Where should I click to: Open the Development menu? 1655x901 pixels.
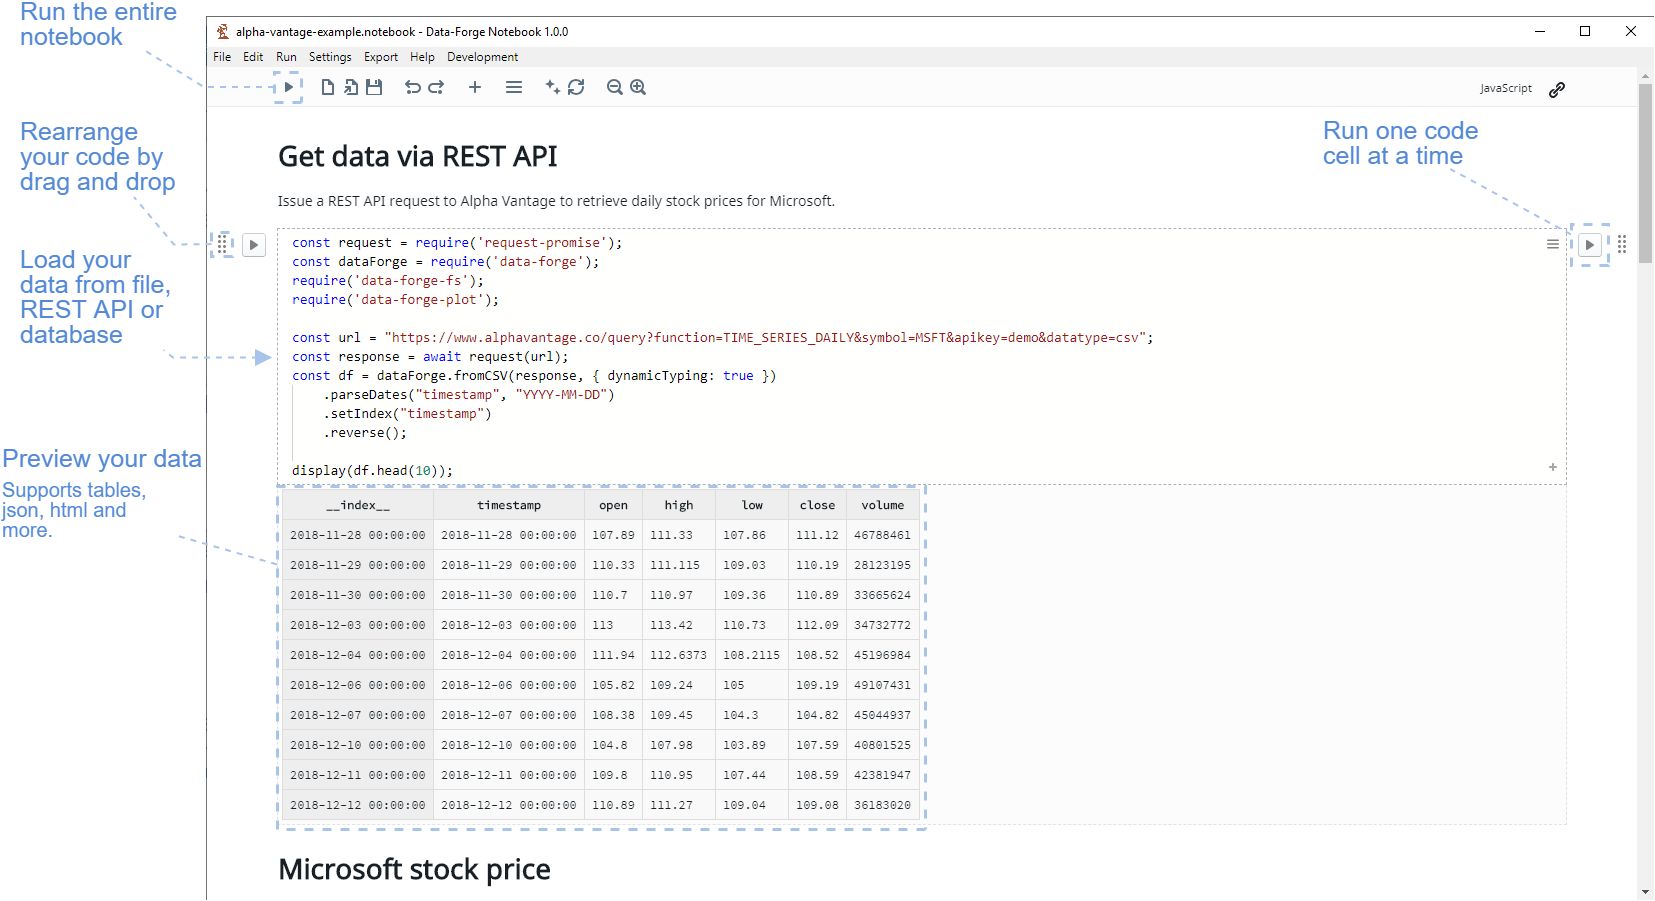[483, 57]
